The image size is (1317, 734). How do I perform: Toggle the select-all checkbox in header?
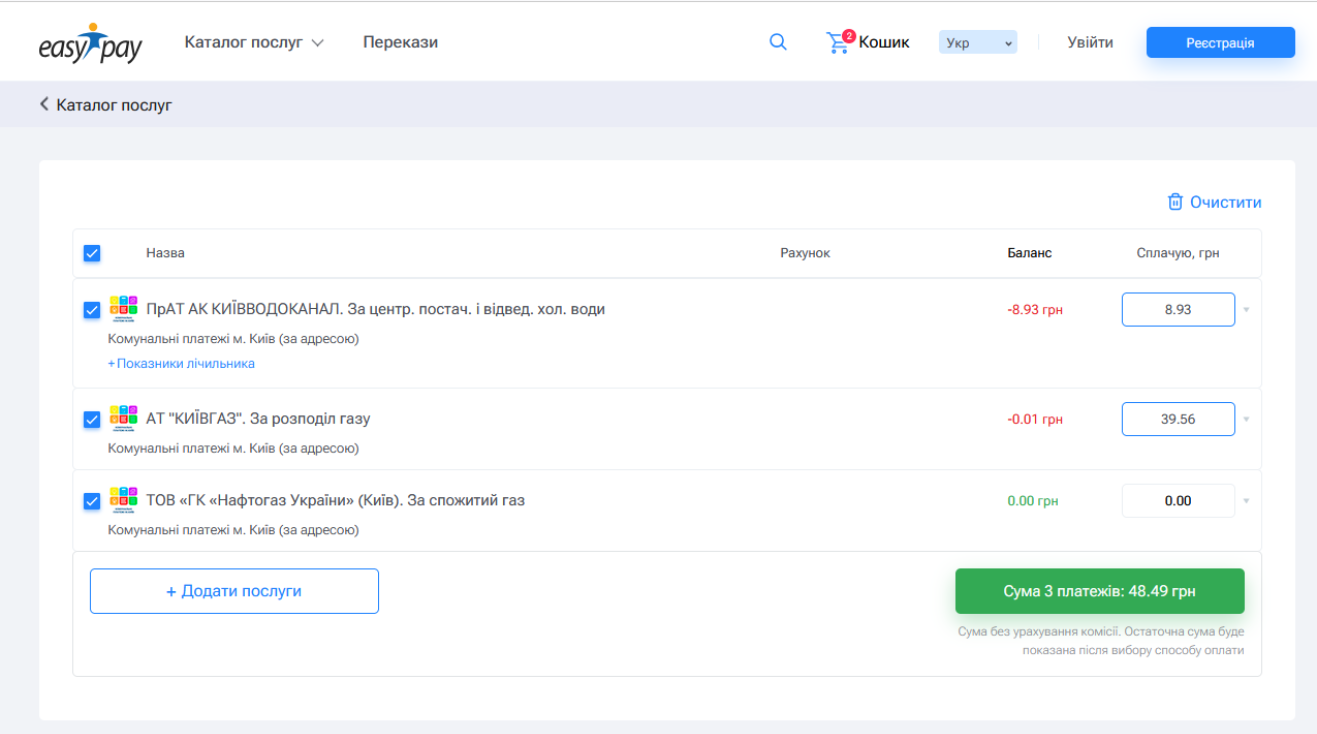[x=92, y=253]
